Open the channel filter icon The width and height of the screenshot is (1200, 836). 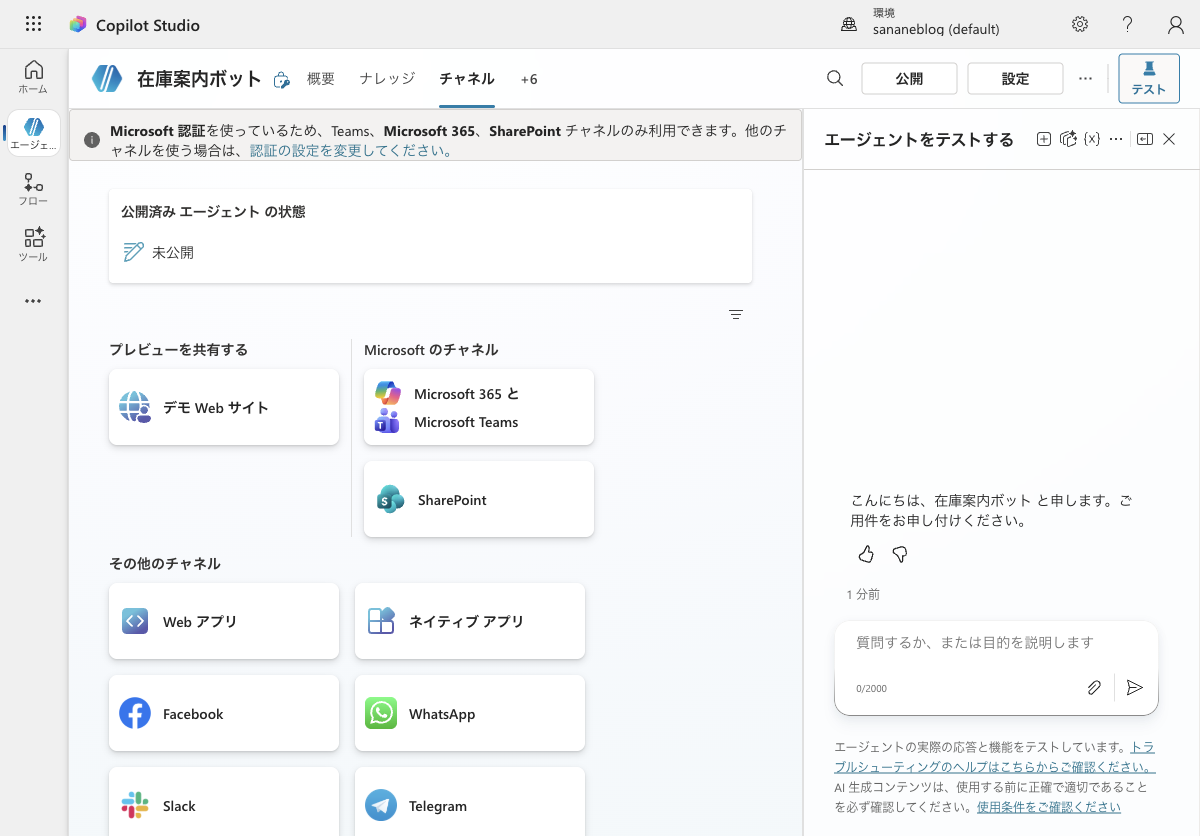pyautogui.click(x=736, y=314)
